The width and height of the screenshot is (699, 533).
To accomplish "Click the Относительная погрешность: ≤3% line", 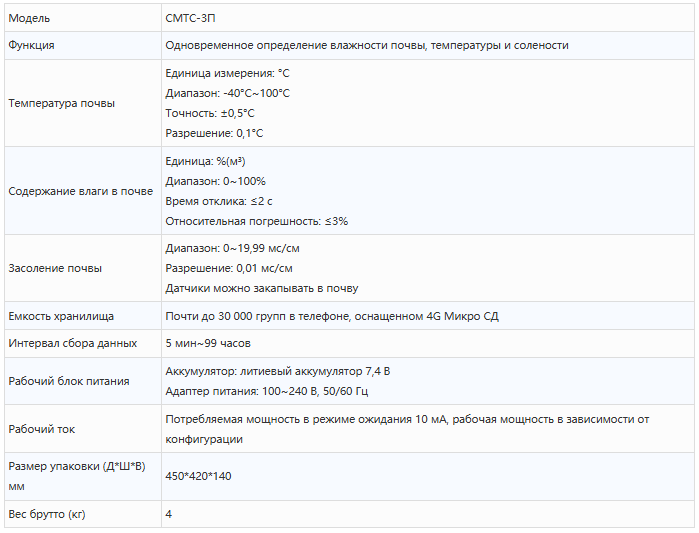I will click(256, 221).
